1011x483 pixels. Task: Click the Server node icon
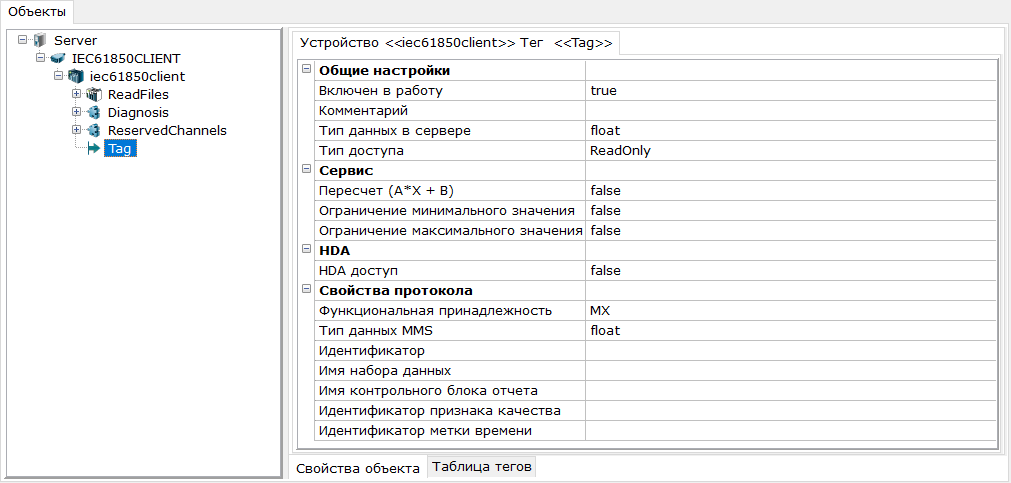click(x=41, y=41)
